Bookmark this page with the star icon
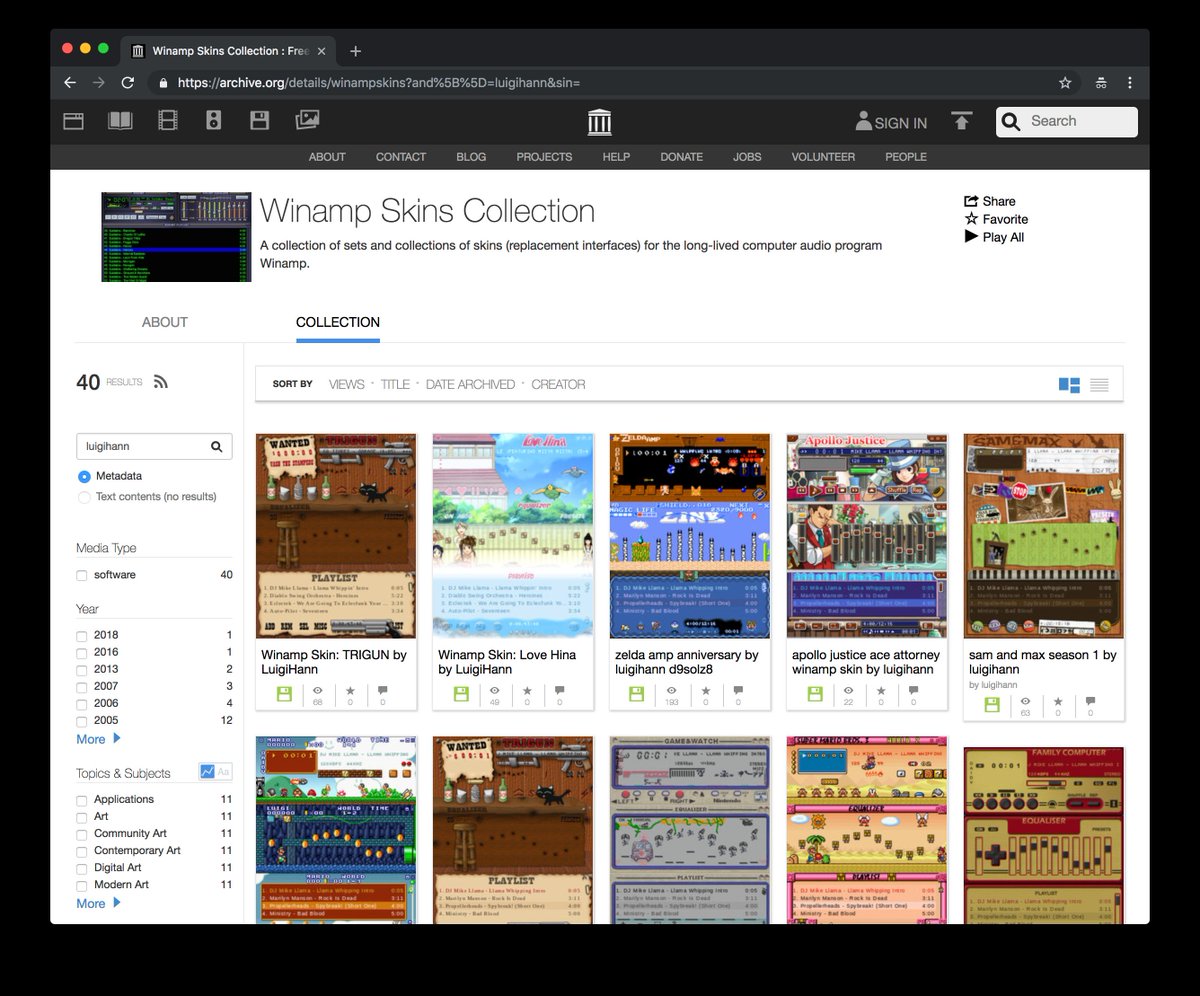Screen dimensions: 1200x996 click(x=1065, y=83)
